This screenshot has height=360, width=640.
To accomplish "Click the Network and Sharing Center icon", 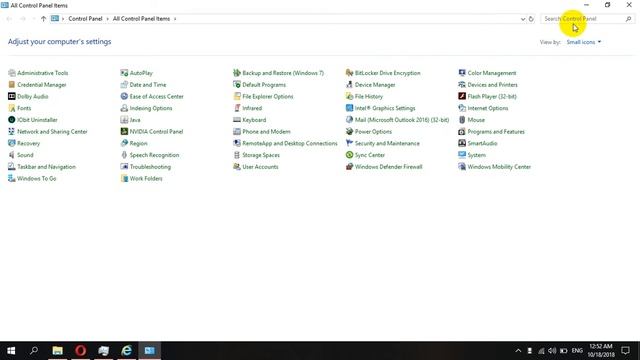I will (x=12, y=131).
